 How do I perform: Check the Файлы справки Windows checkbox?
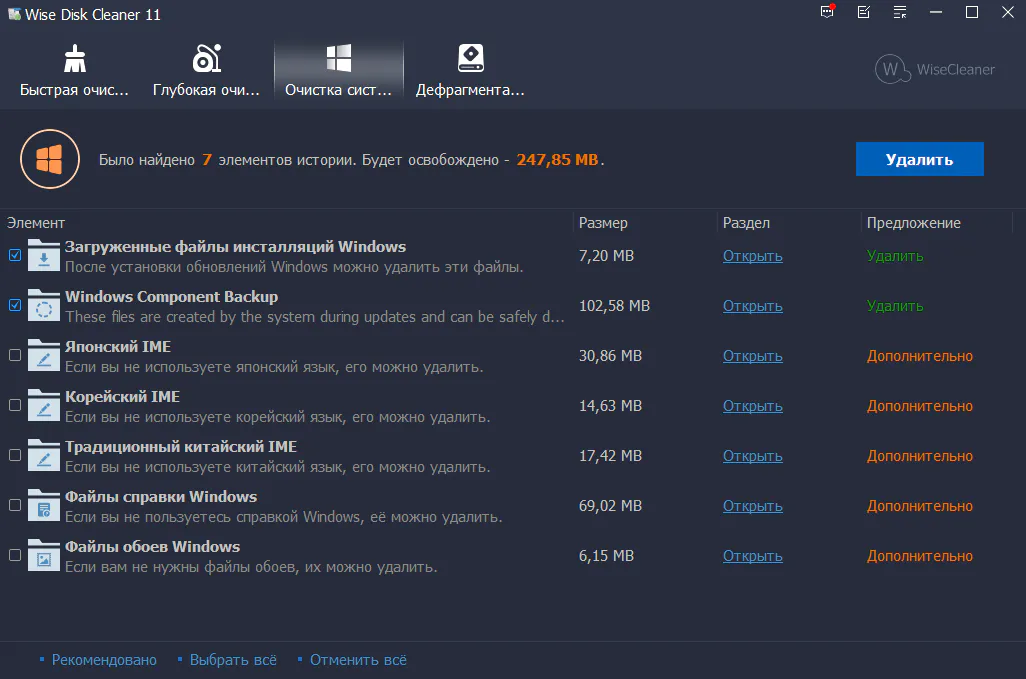15,506
